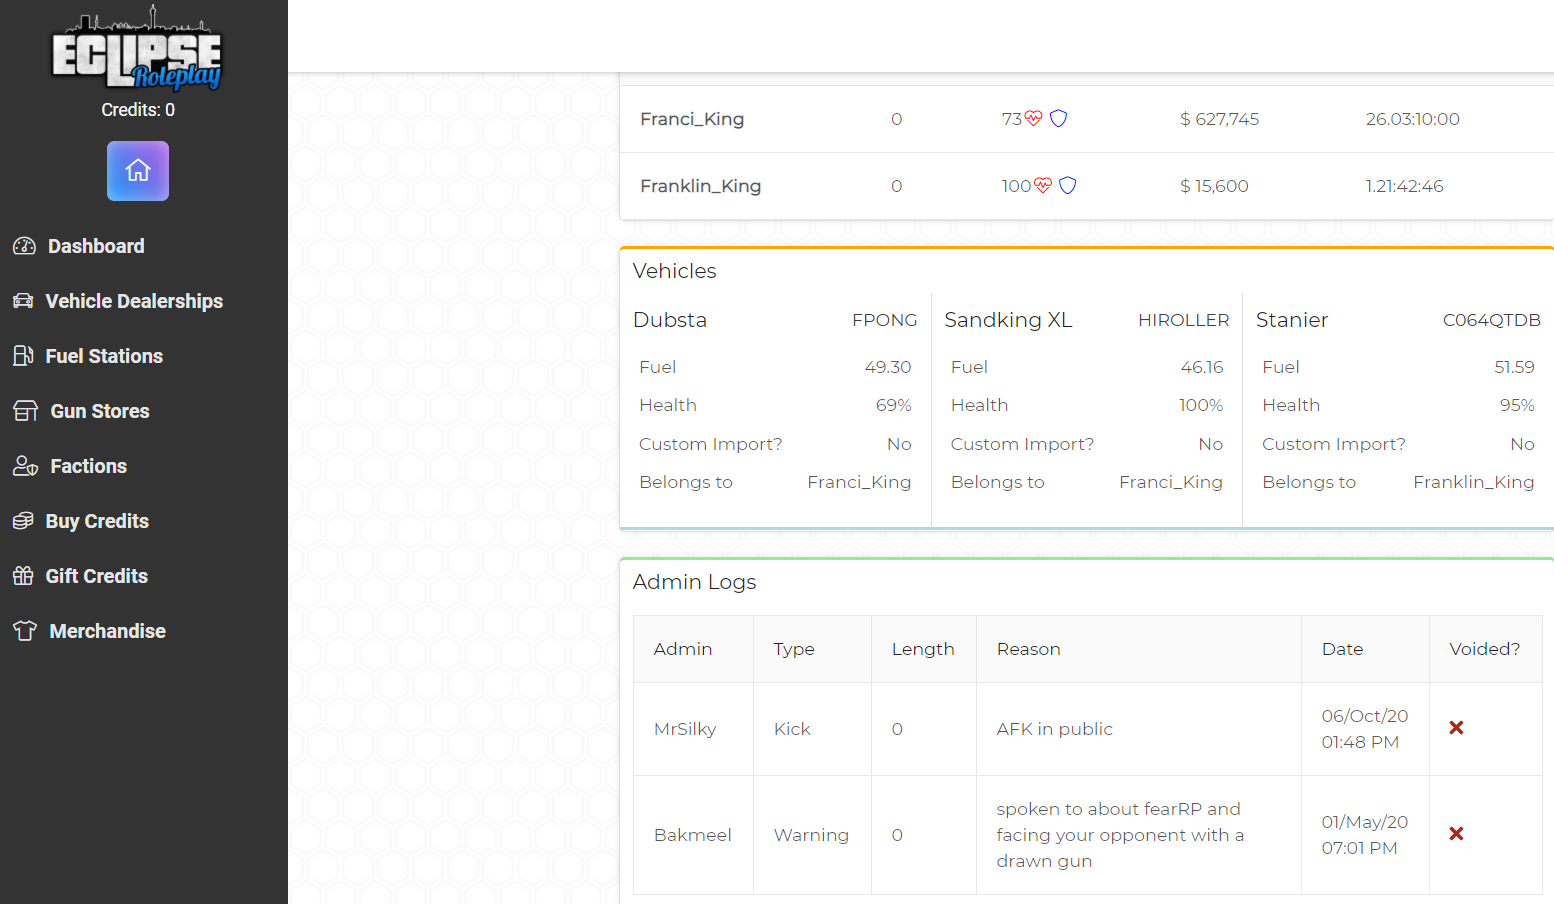Click the shield icon in Franci_King row
This screenshot has width=1554, height=904.
1058,118
